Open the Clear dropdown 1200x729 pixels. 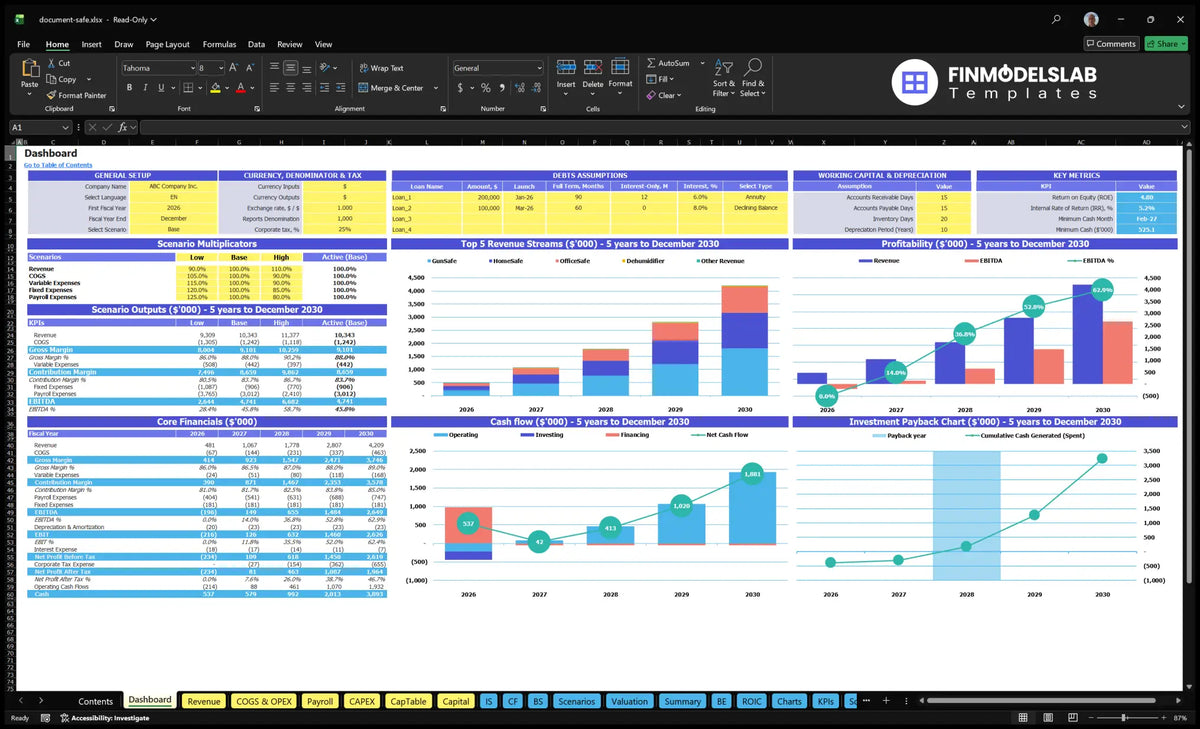coord(664,95)
